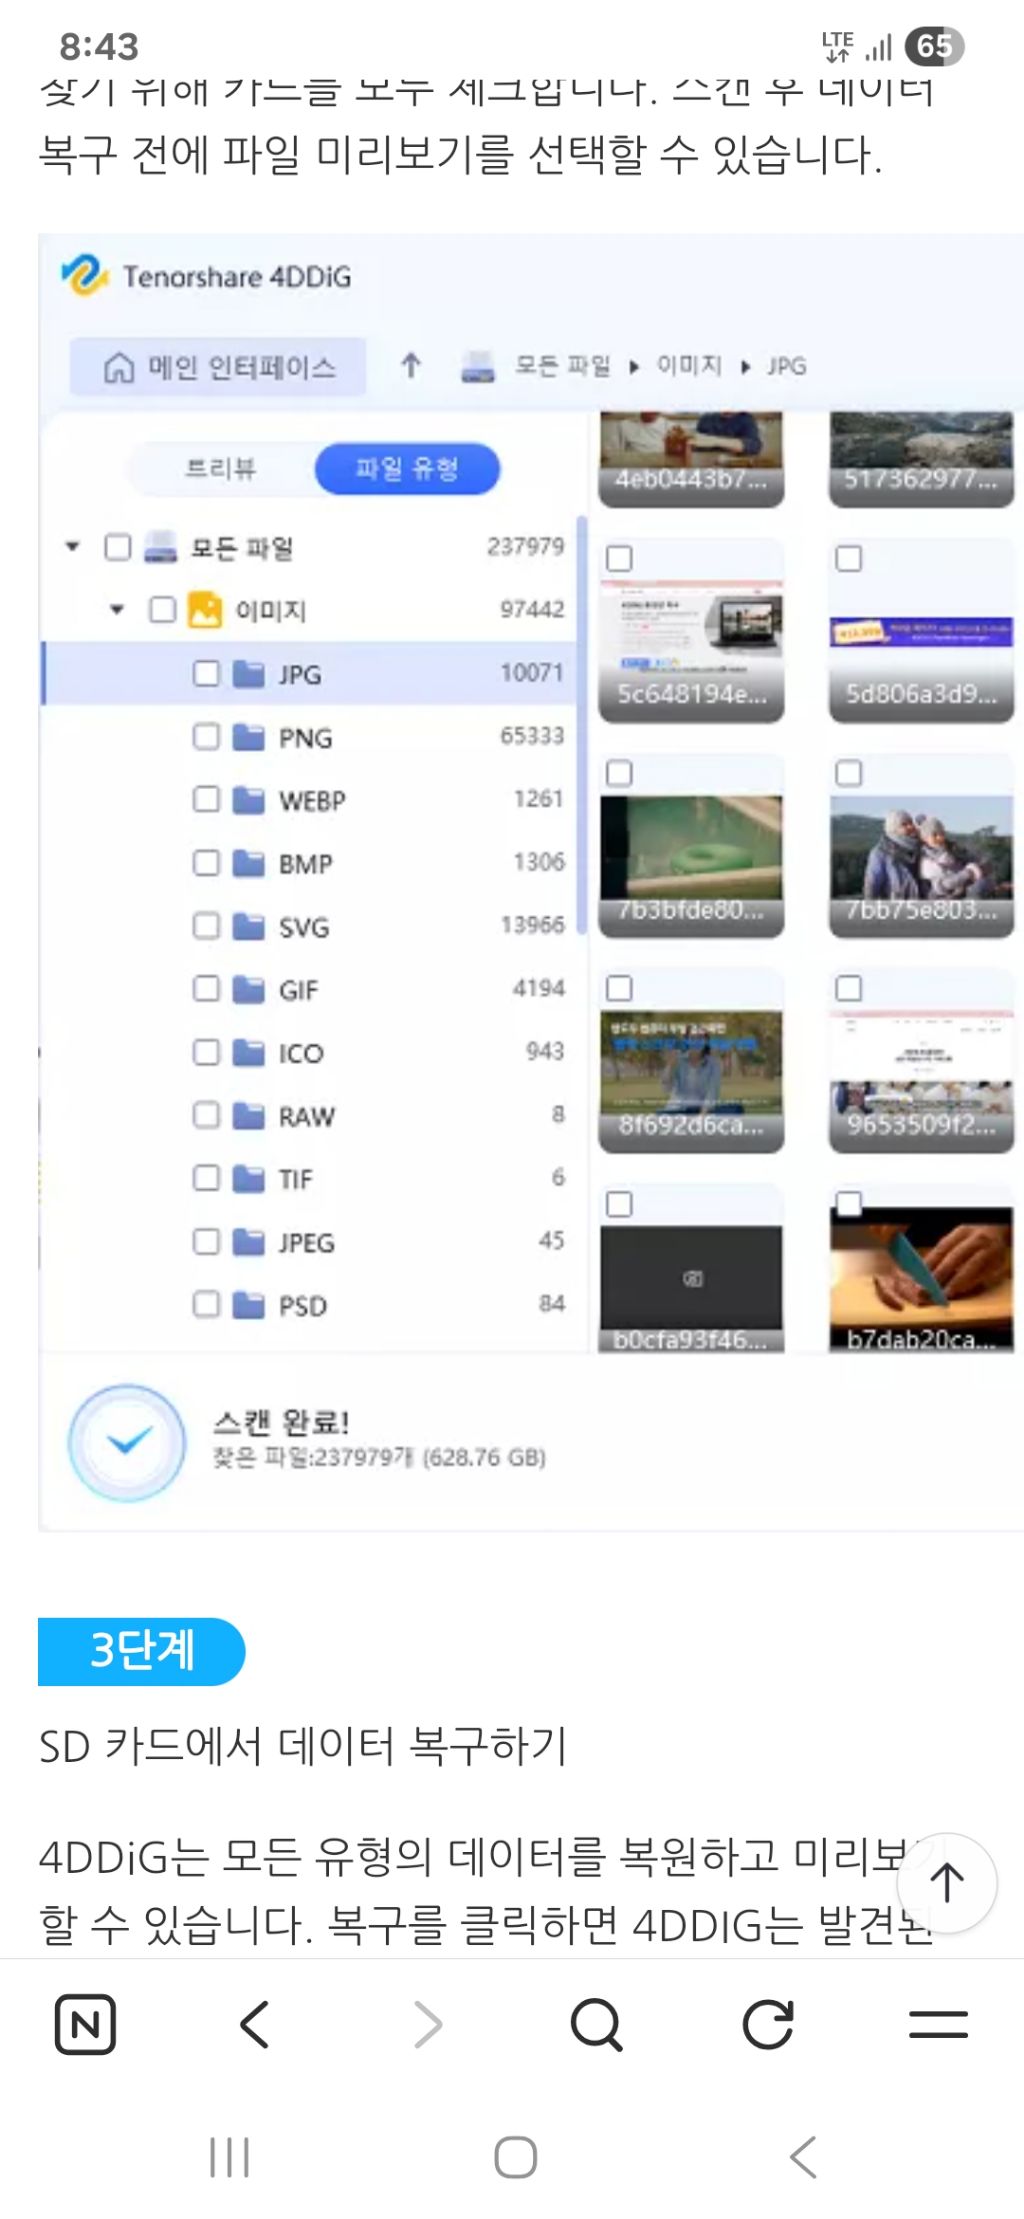
Task: Select the JPEG row showing 45
Action: 308,1241
